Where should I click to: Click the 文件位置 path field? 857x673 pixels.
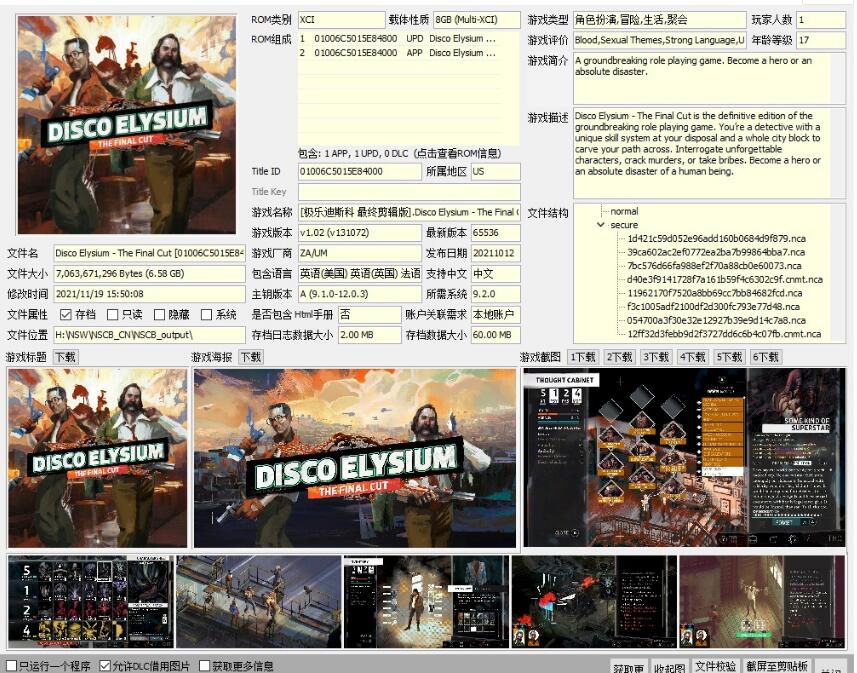coord(149,335)
